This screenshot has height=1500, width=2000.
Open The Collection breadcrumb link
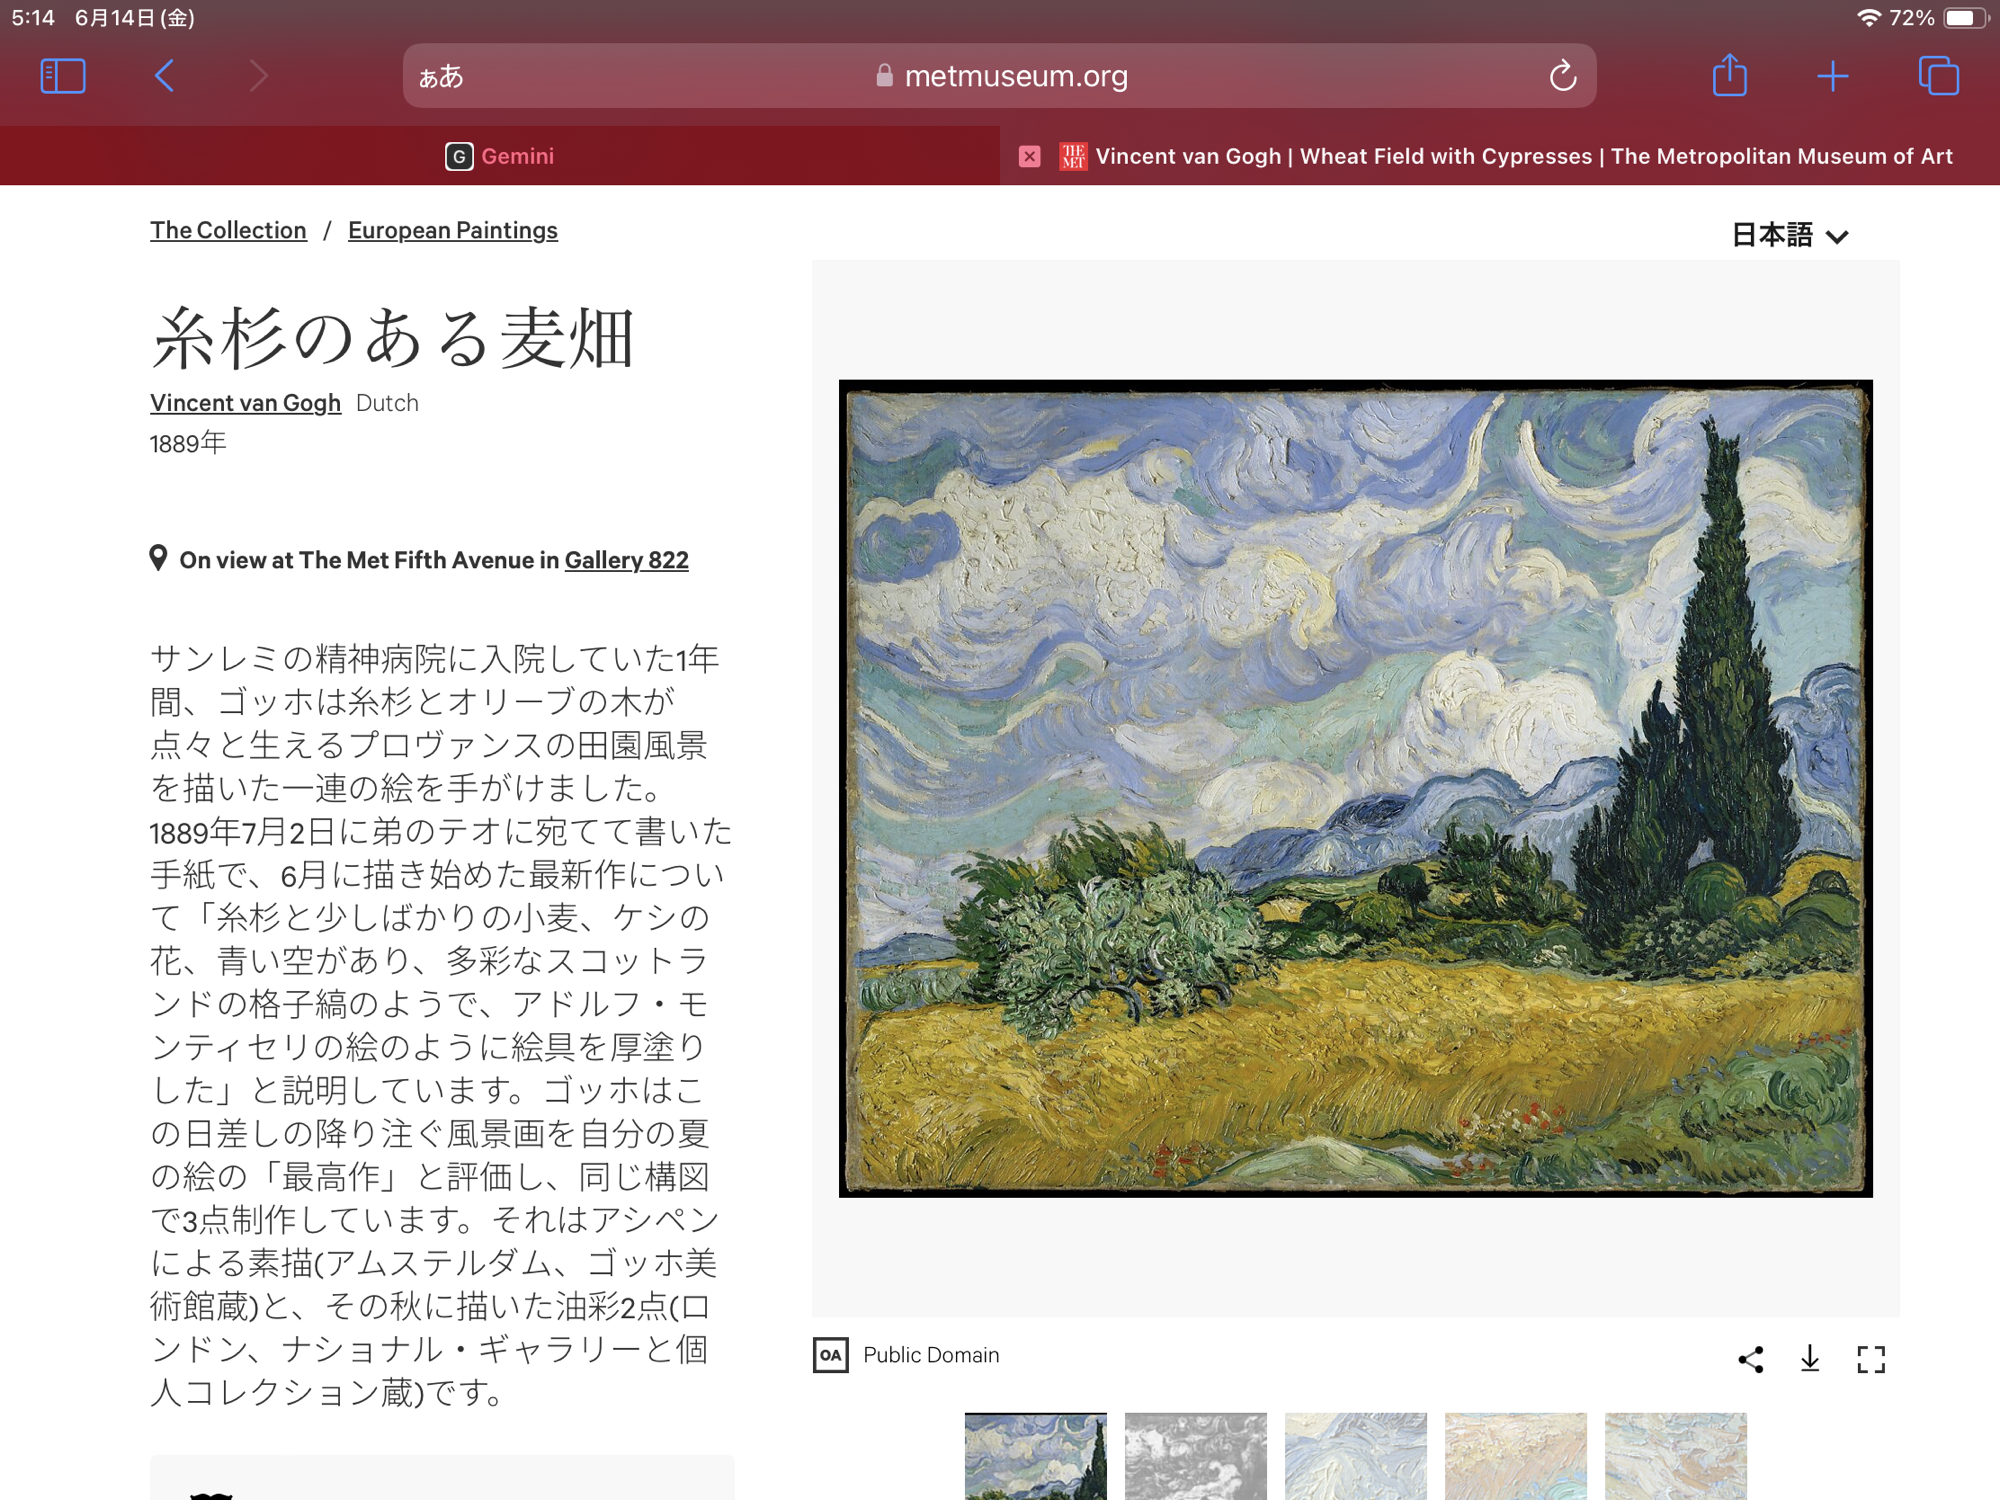pos(228,230)
